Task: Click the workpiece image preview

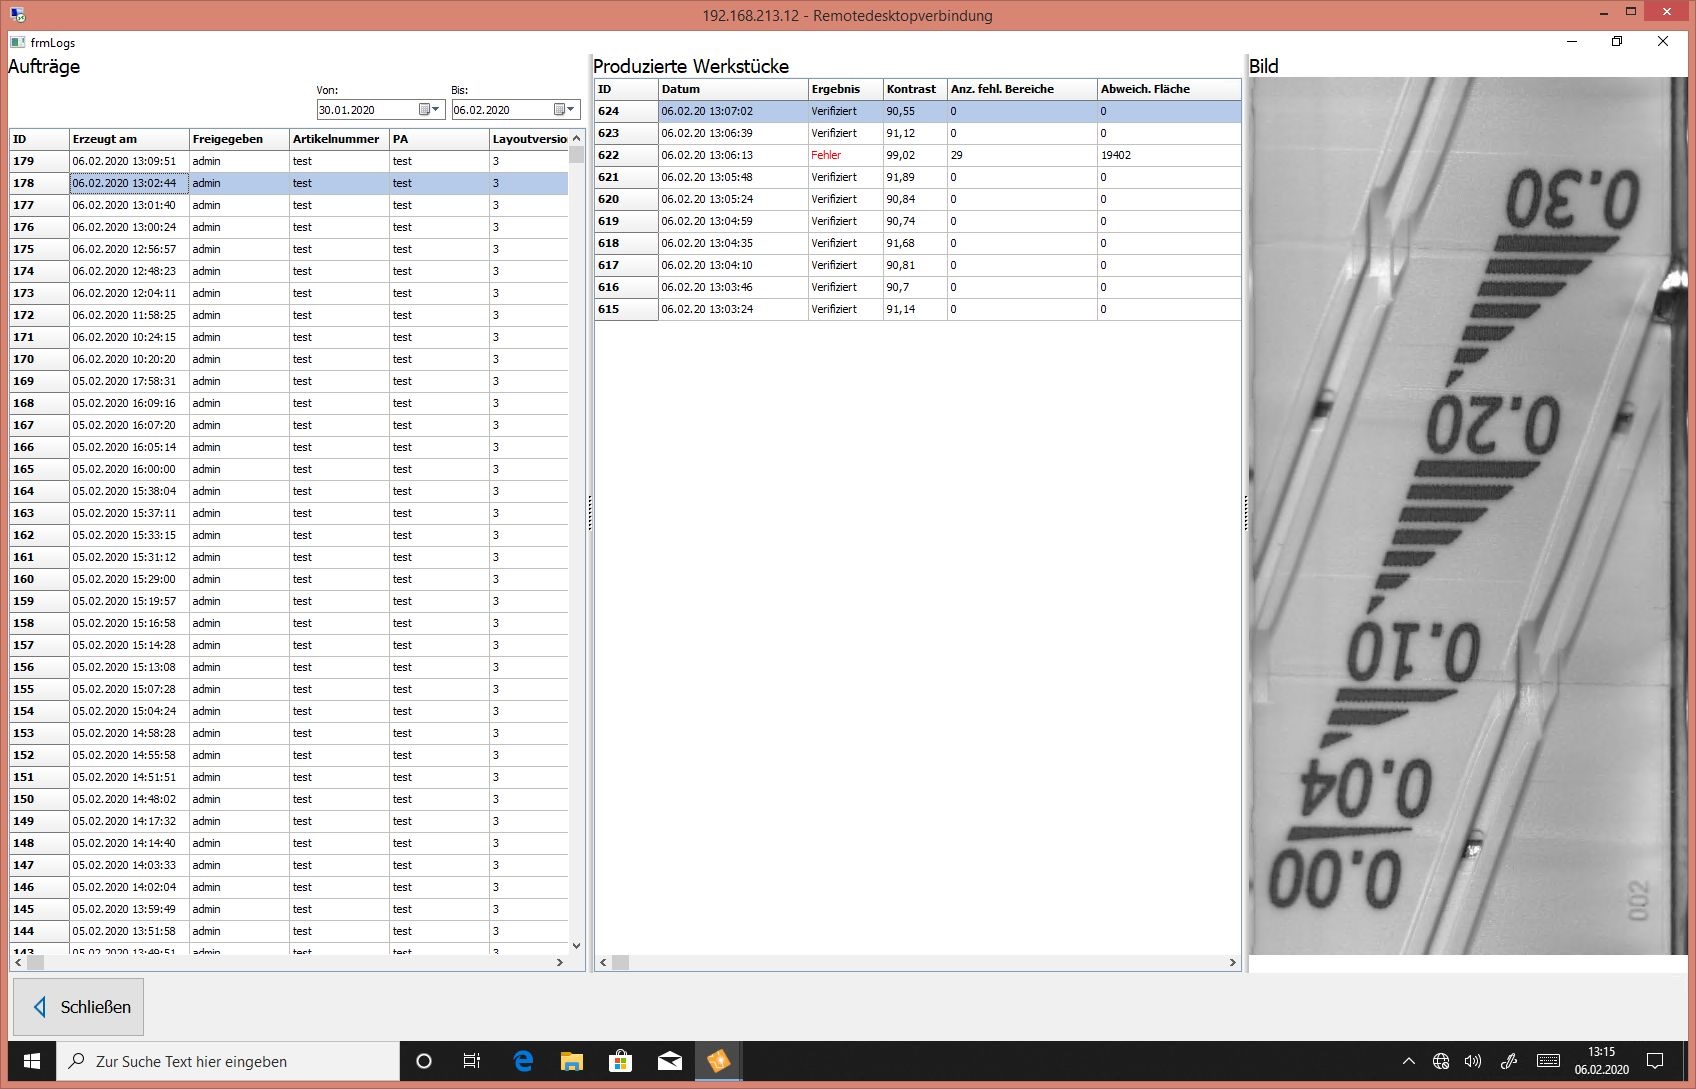Action: coord(1468,516)
